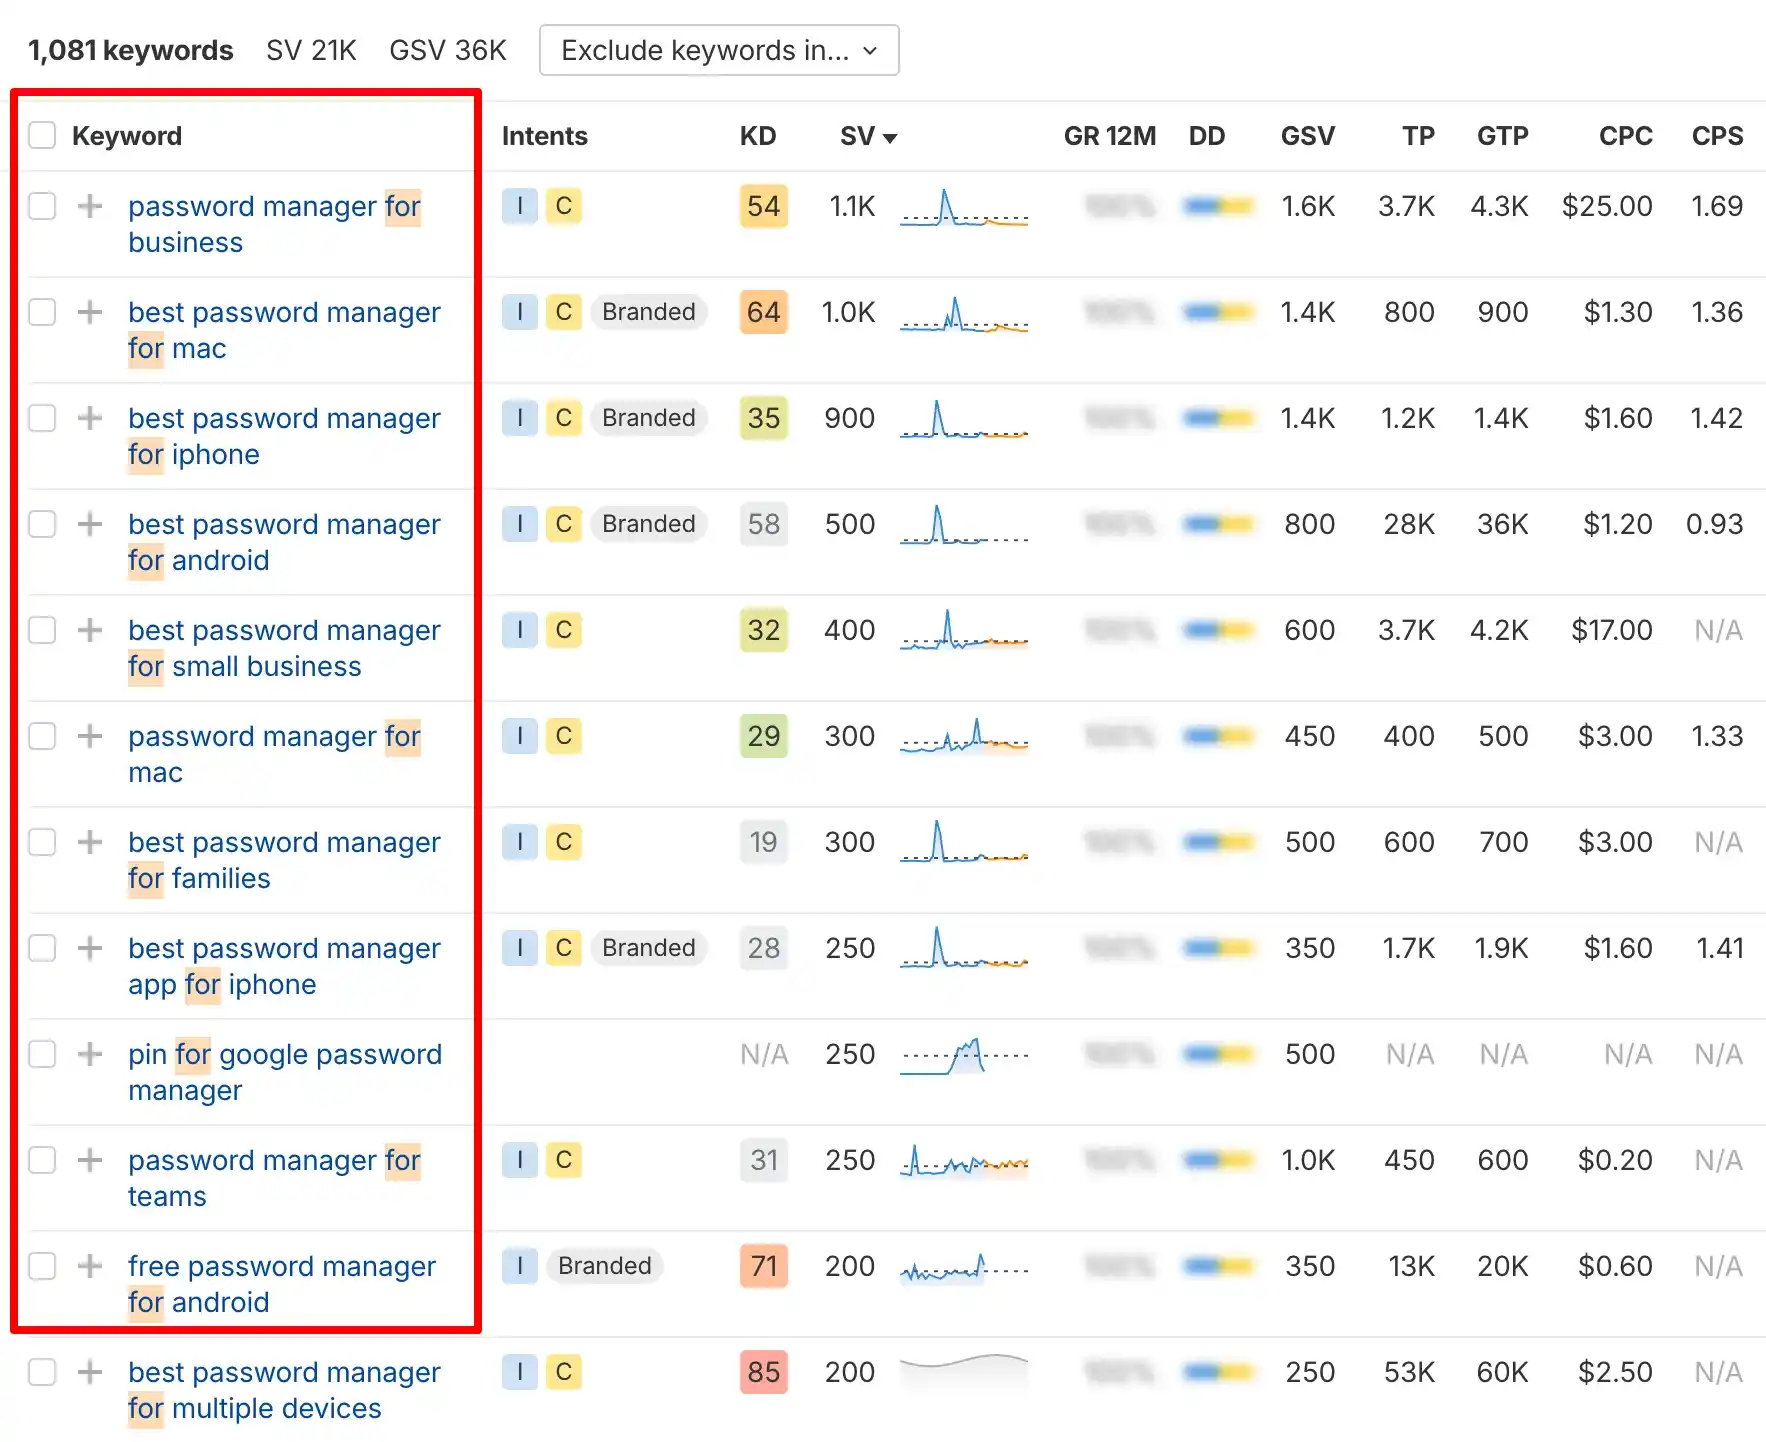Viewport: 1766px width, 1442px height.
Task: Click the KD score 85 badge
Action: (763, 1372)
